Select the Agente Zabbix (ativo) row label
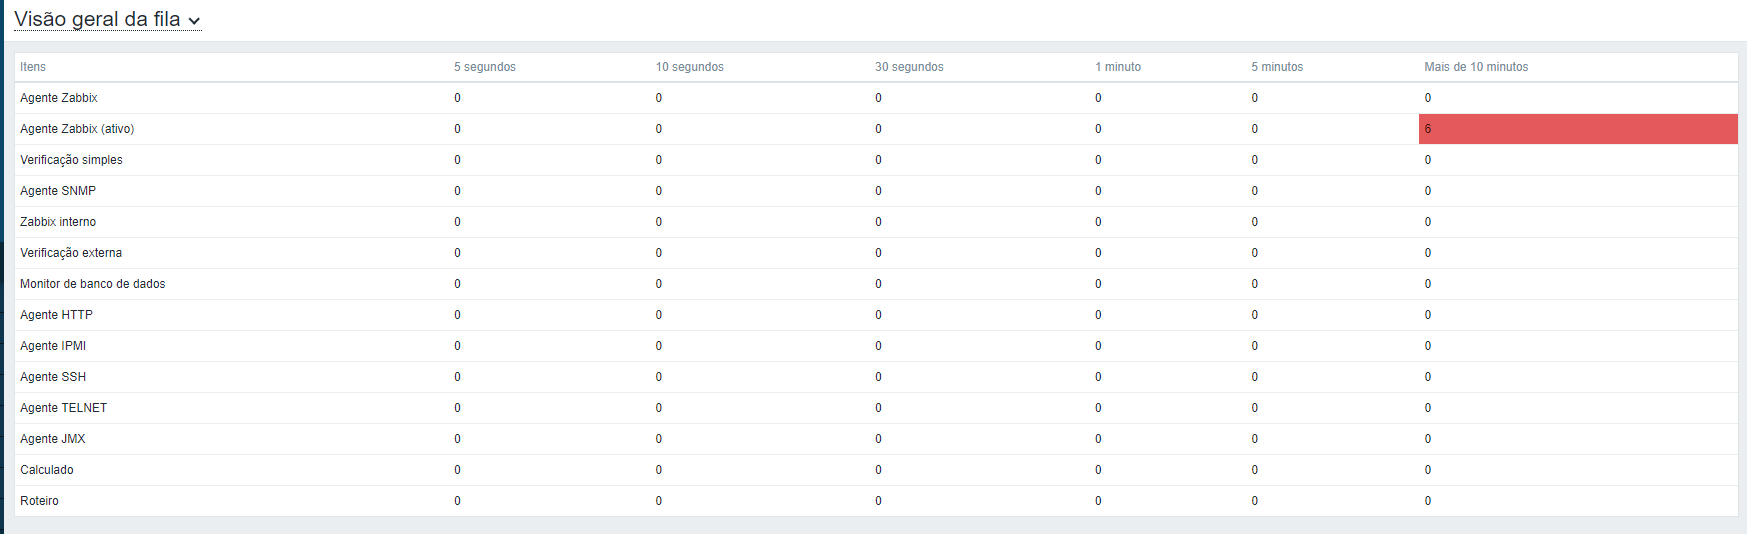Viewport: 1747px width, 534px height. [77, 129]
